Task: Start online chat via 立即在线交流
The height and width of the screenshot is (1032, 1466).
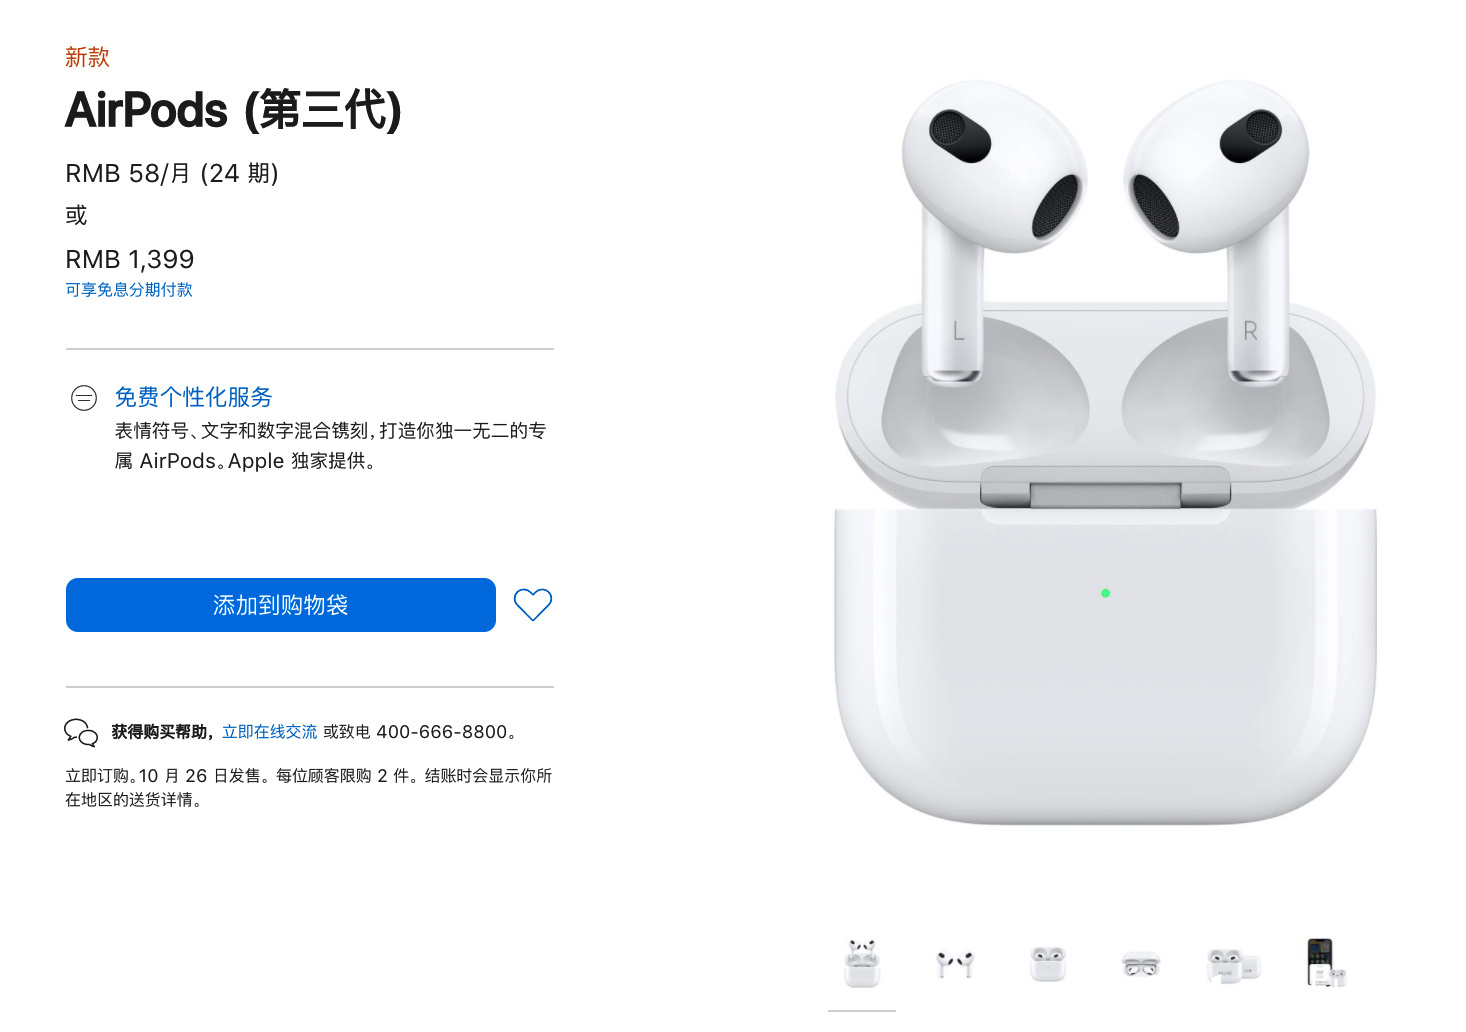Action: [270, 732]
